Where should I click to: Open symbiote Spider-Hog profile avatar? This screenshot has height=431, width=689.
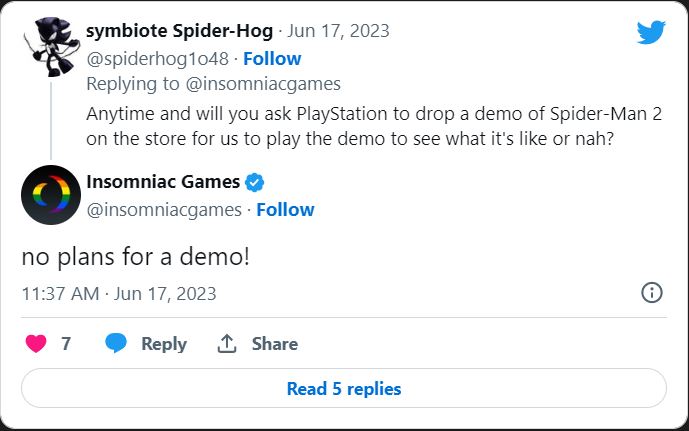pos(50,47)
